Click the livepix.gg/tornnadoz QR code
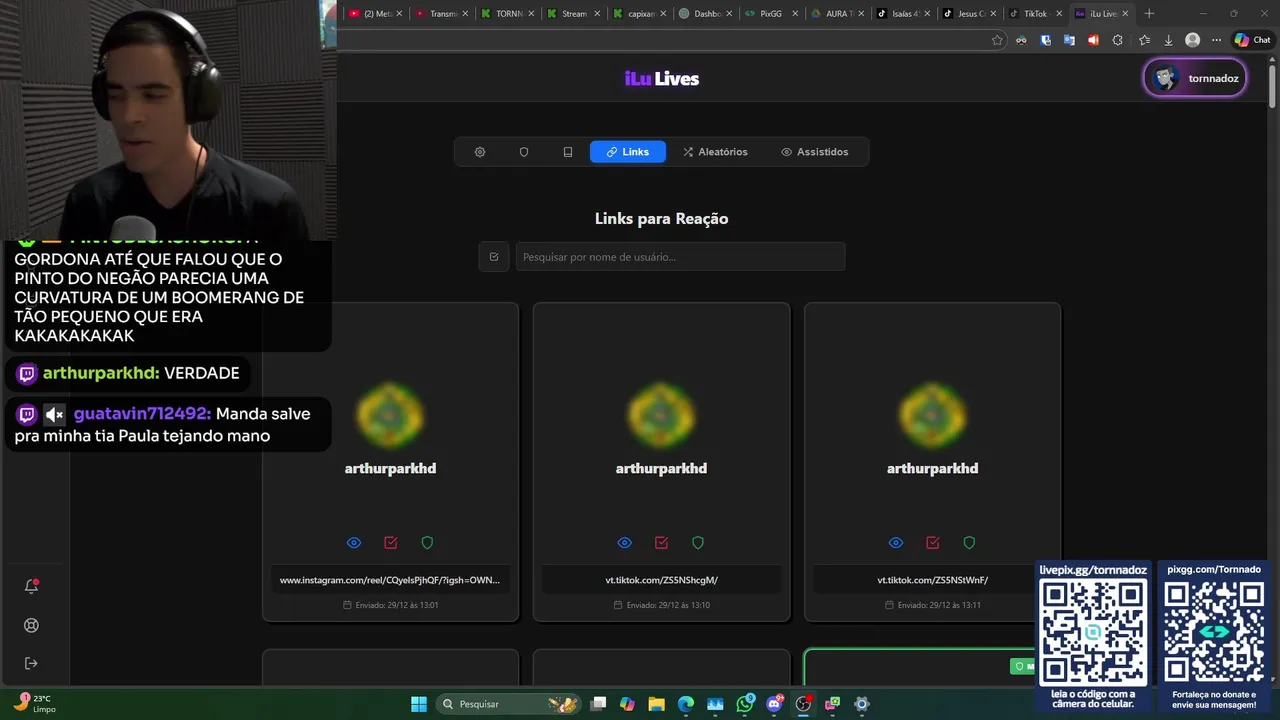This screenshot has height=720, width=1280. pos(1093,632)
